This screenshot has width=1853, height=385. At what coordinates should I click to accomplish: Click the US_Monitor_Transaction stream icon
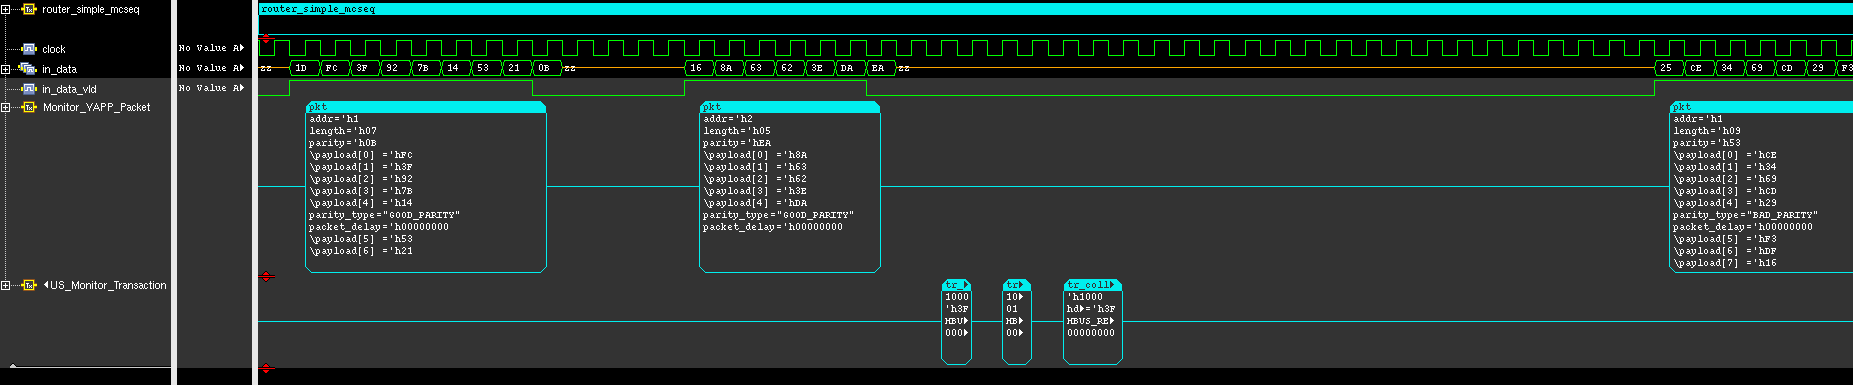point(29,285)
